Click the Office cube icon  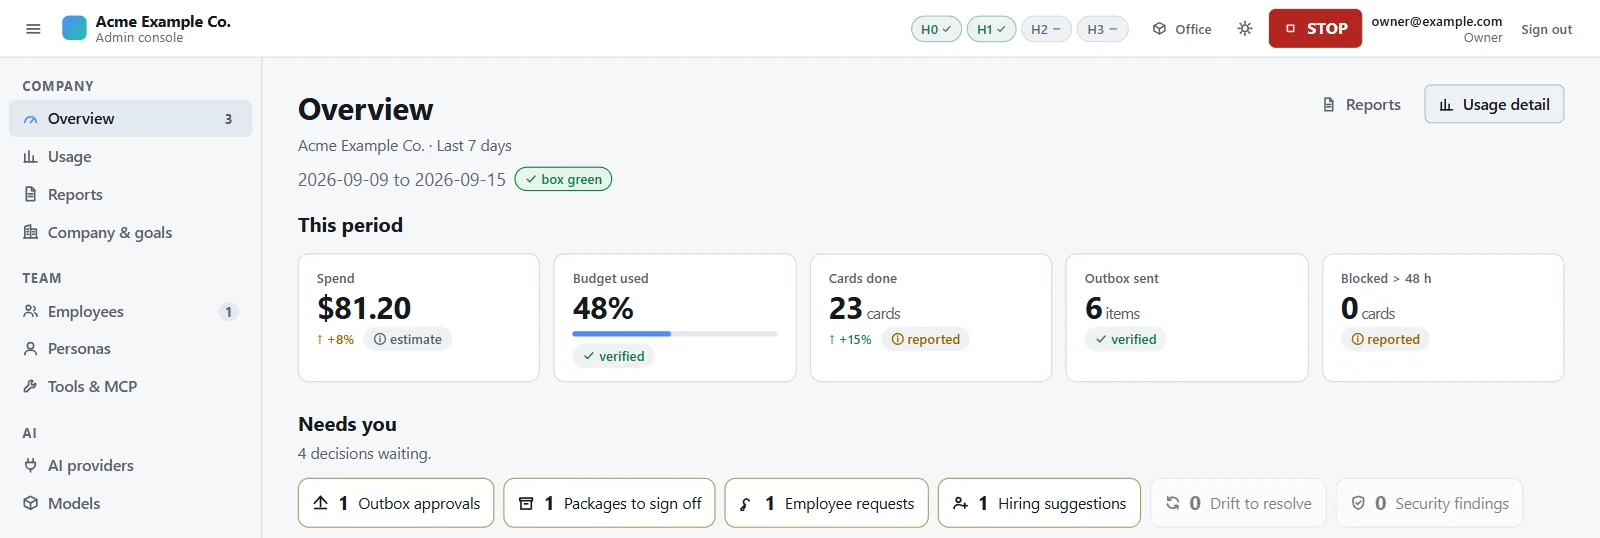[1160, 29]
